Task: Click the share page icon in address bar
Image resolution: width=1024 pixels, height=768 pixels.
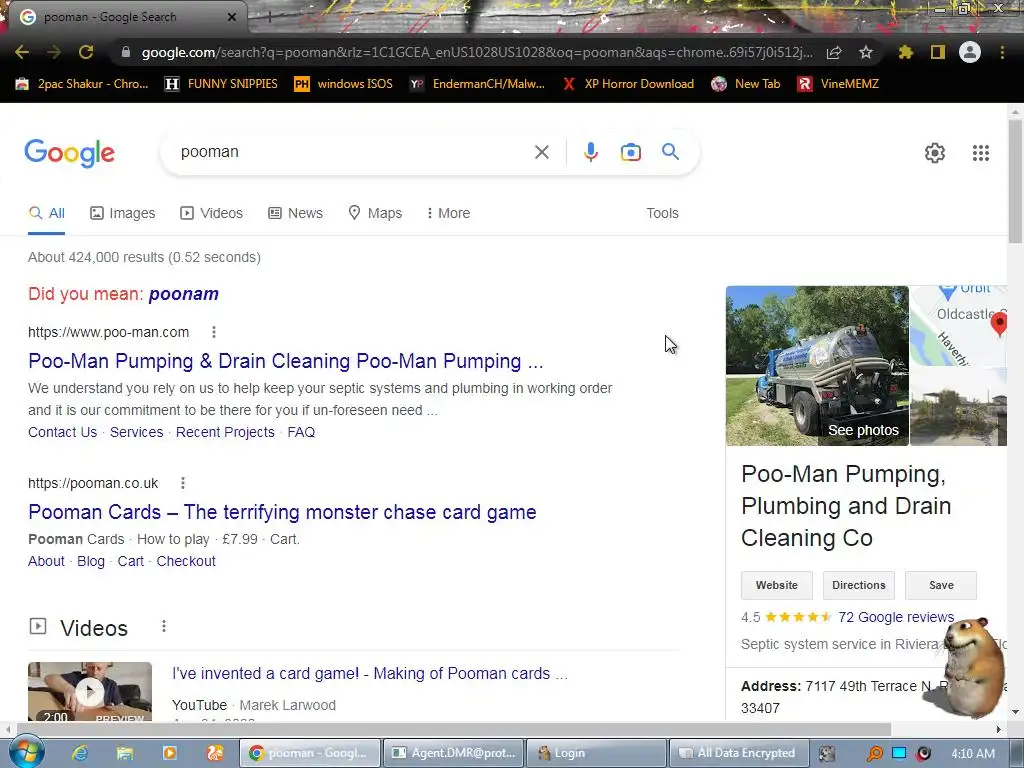Action: pos(834,52)
